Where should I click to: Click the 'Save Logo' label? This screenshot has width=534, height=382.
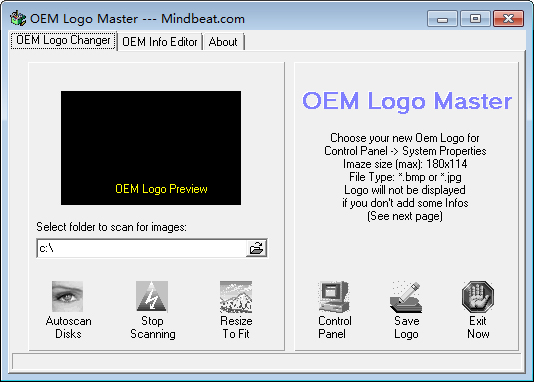click(406, 327)
